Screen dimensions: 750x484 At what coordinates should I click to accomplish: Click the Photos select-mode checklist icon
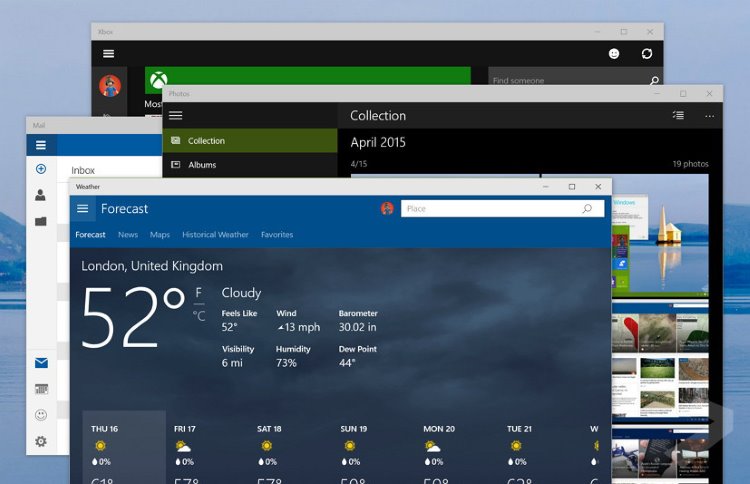tap(678, 116)
